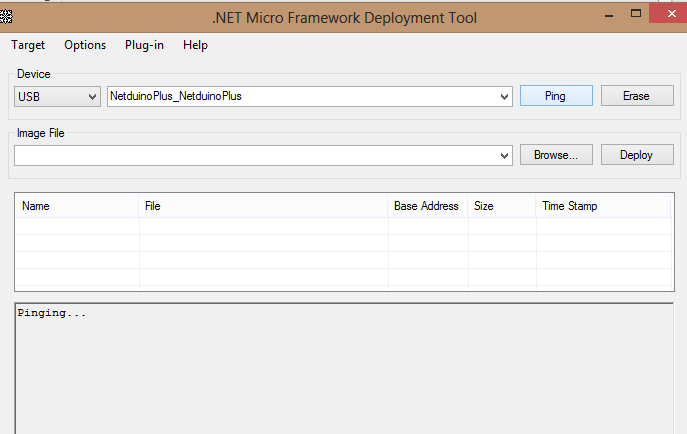Viewport: 687px width, 434px height.
Task: Sort by the Name column header
Action: pos(77,206)
